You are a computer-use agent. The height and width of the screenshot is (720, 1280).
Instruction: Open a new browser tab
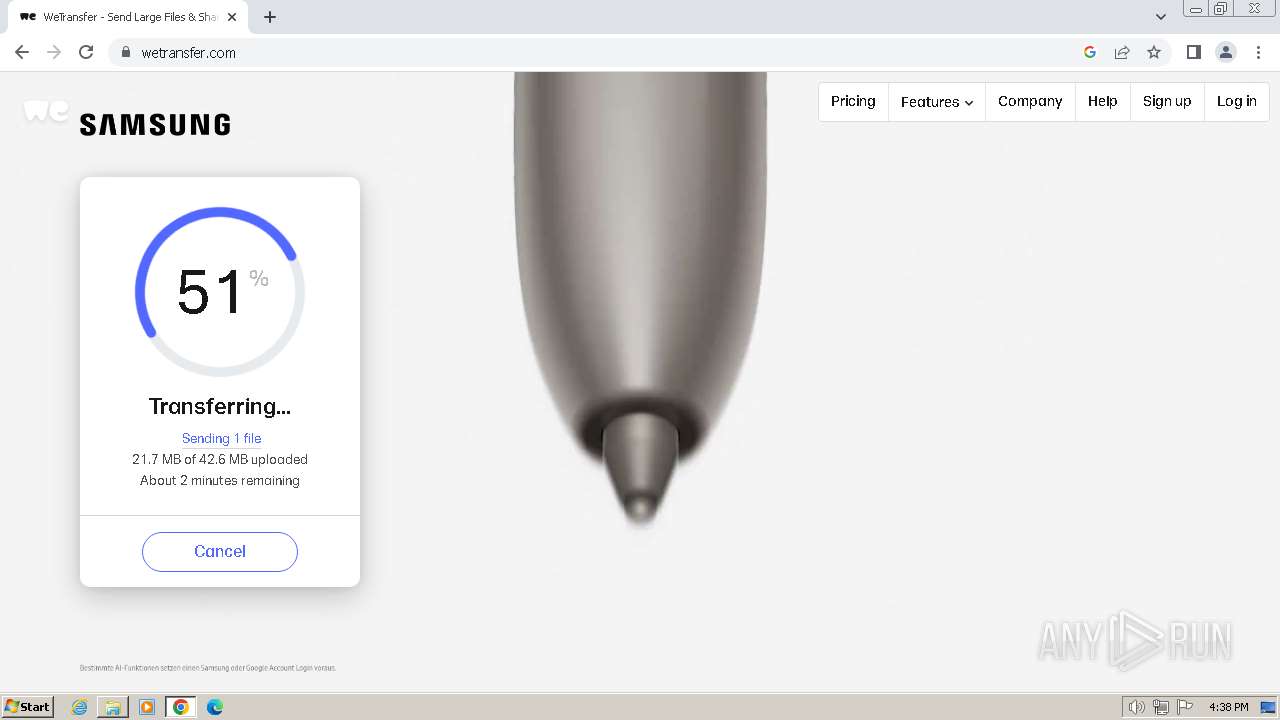pos(270,17)
